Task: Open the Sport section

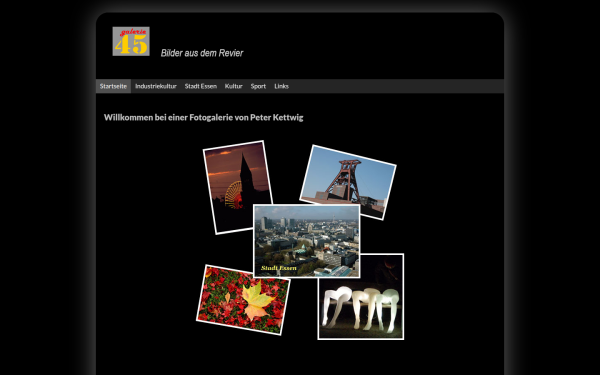Action: (258, 86)
